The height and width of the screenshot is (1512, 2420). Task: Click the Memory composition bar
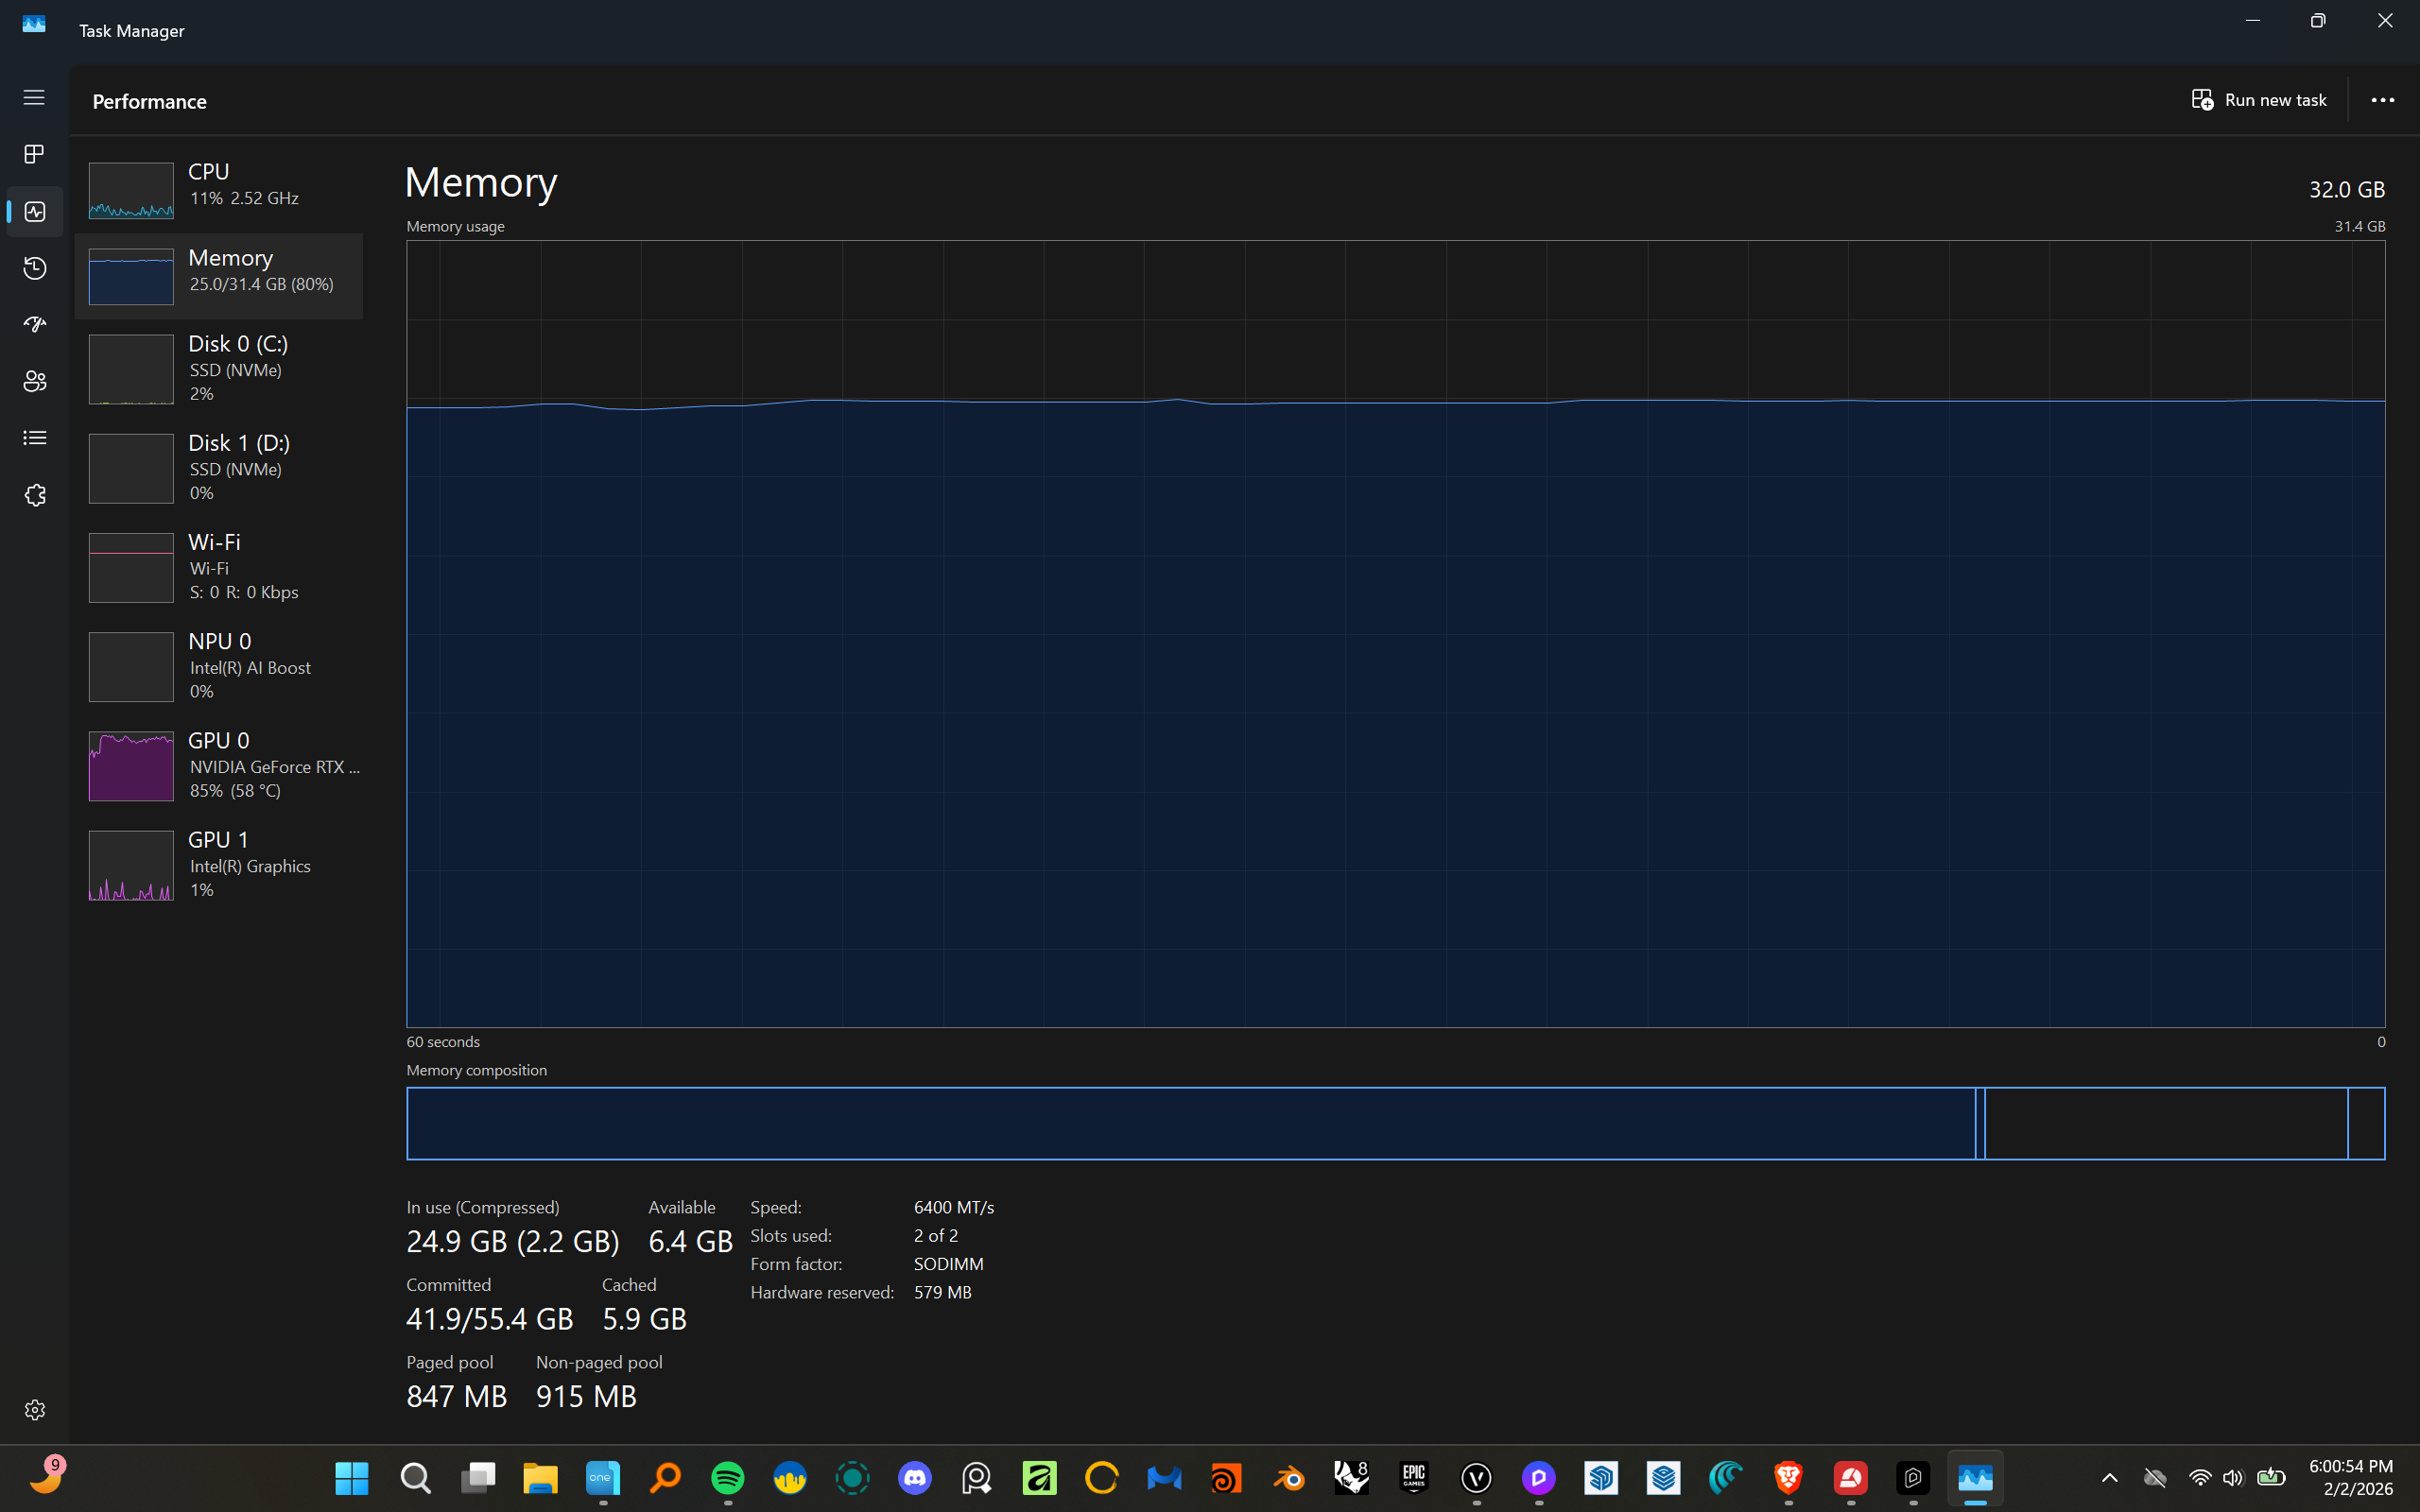pyautogui.click(x=1394, y=1123)
